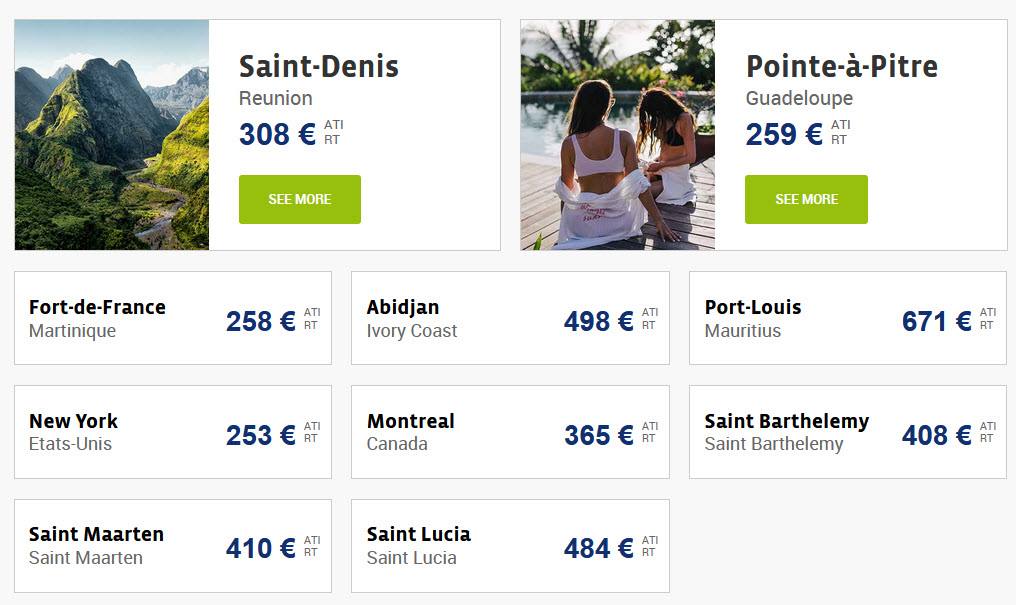Image resolution: width=1016 pixels, height=605 pixels.
Task: Click the Pointe-à-Pitre heading
Action: pos(842,67)
